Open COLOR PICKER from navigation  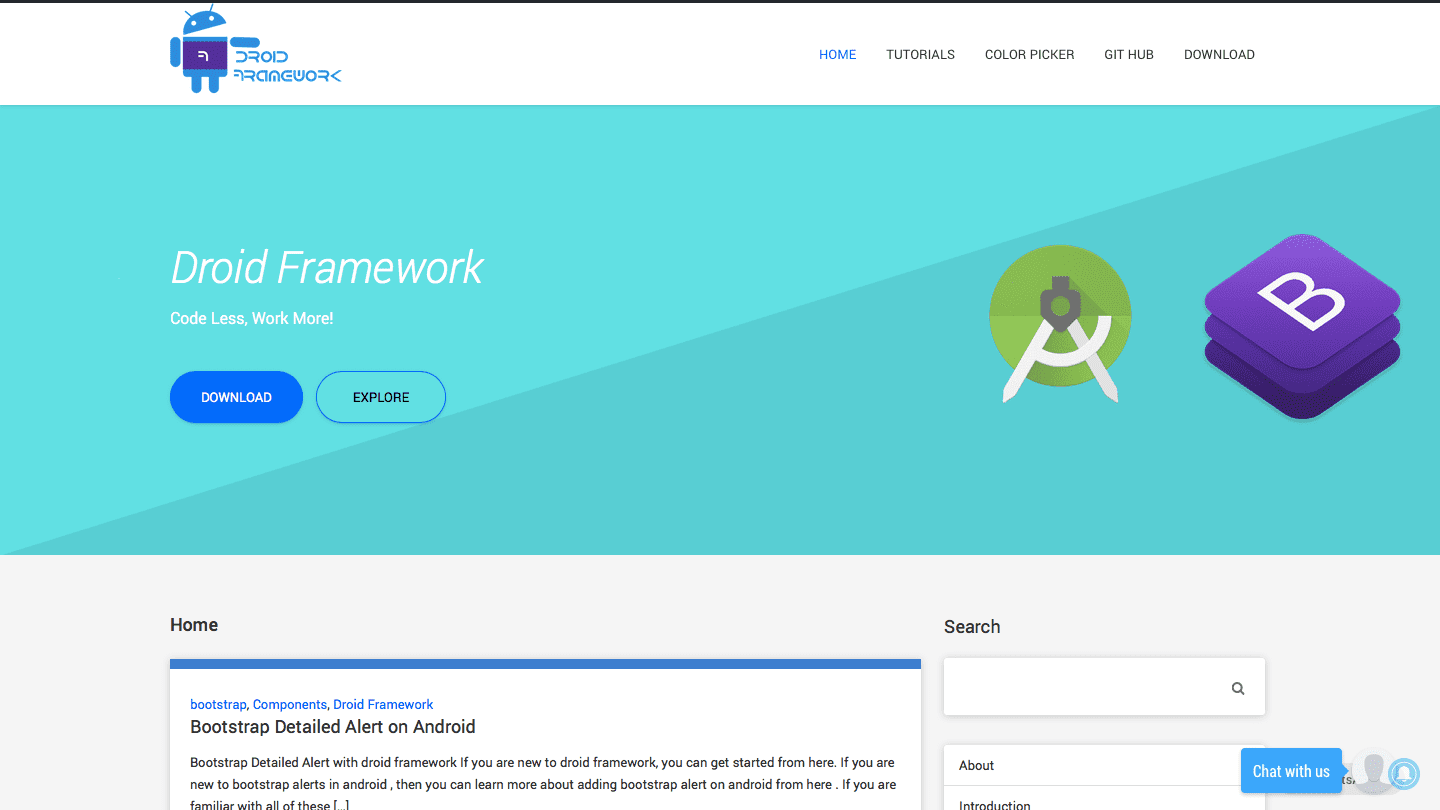[1029, 54]
